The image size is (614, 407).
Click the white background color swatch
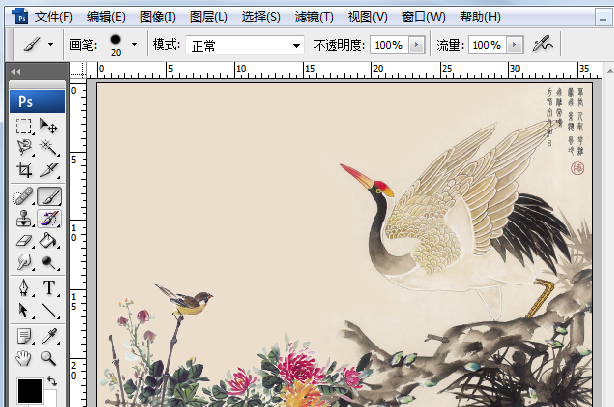tap(50, 398)
